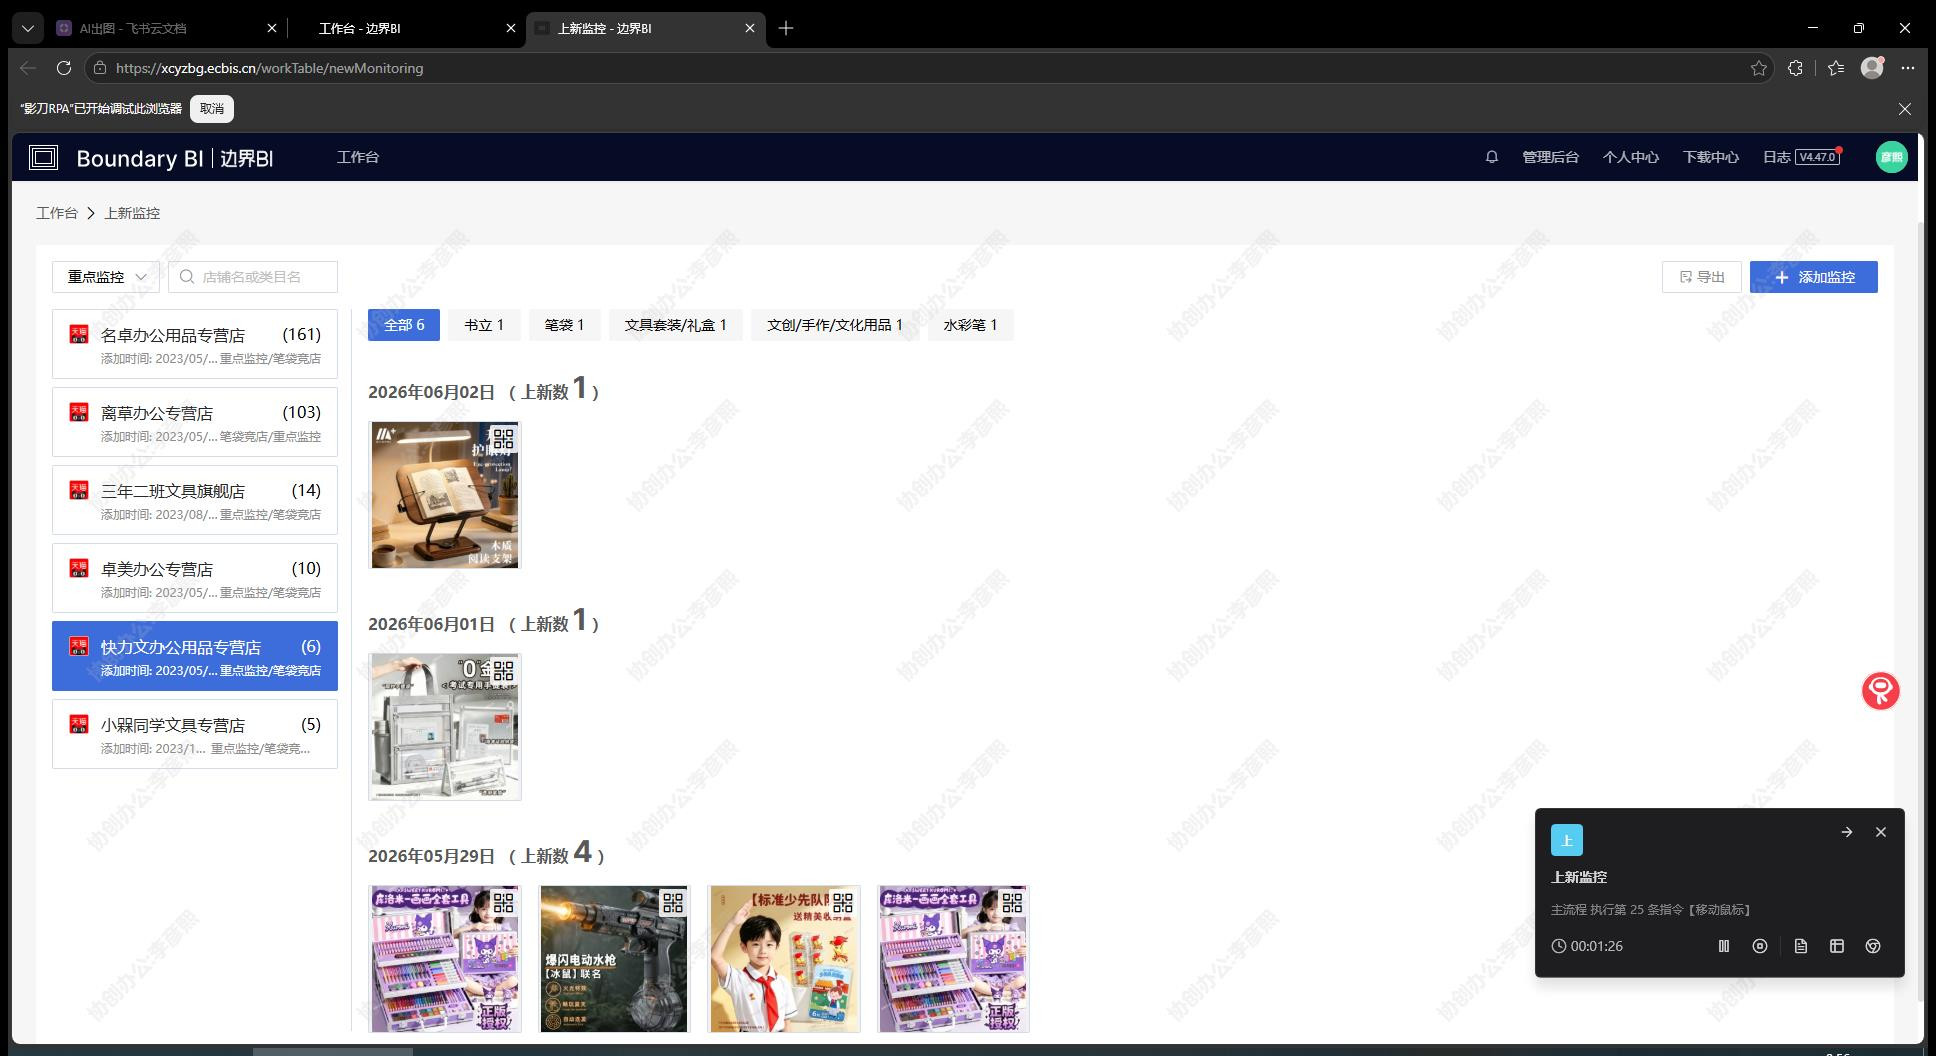Open QR code on the 标准少先队 product

(x=843, y=903)
